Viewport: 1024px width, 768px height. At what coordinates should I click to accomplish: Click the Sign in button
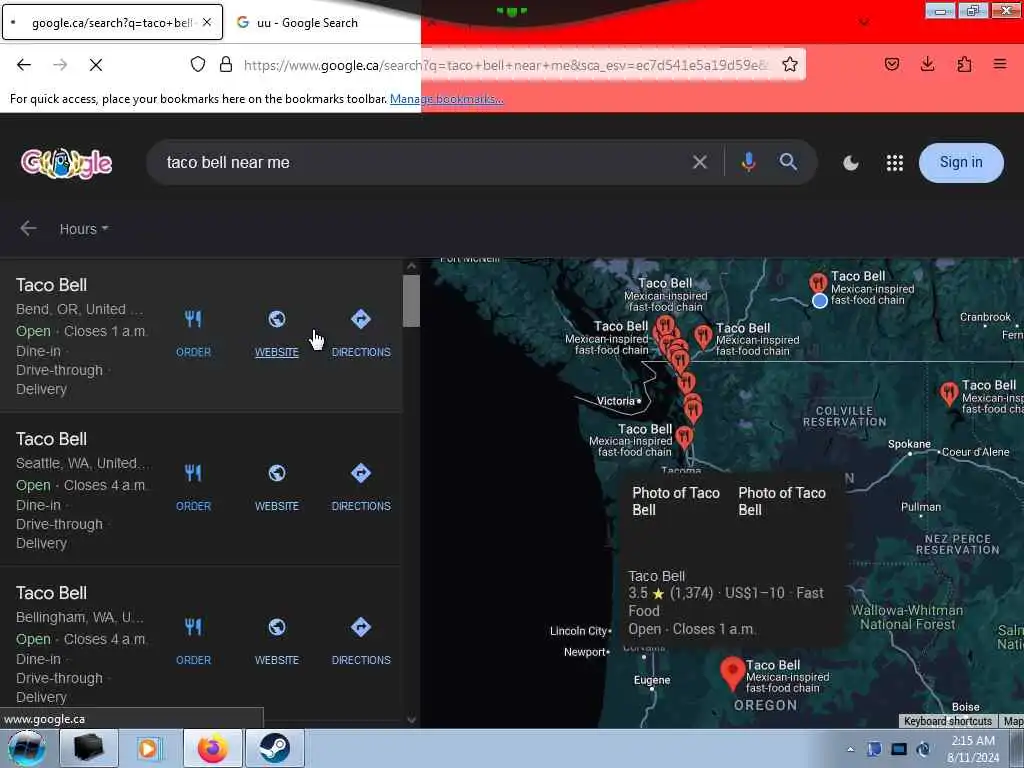[961, 163]
